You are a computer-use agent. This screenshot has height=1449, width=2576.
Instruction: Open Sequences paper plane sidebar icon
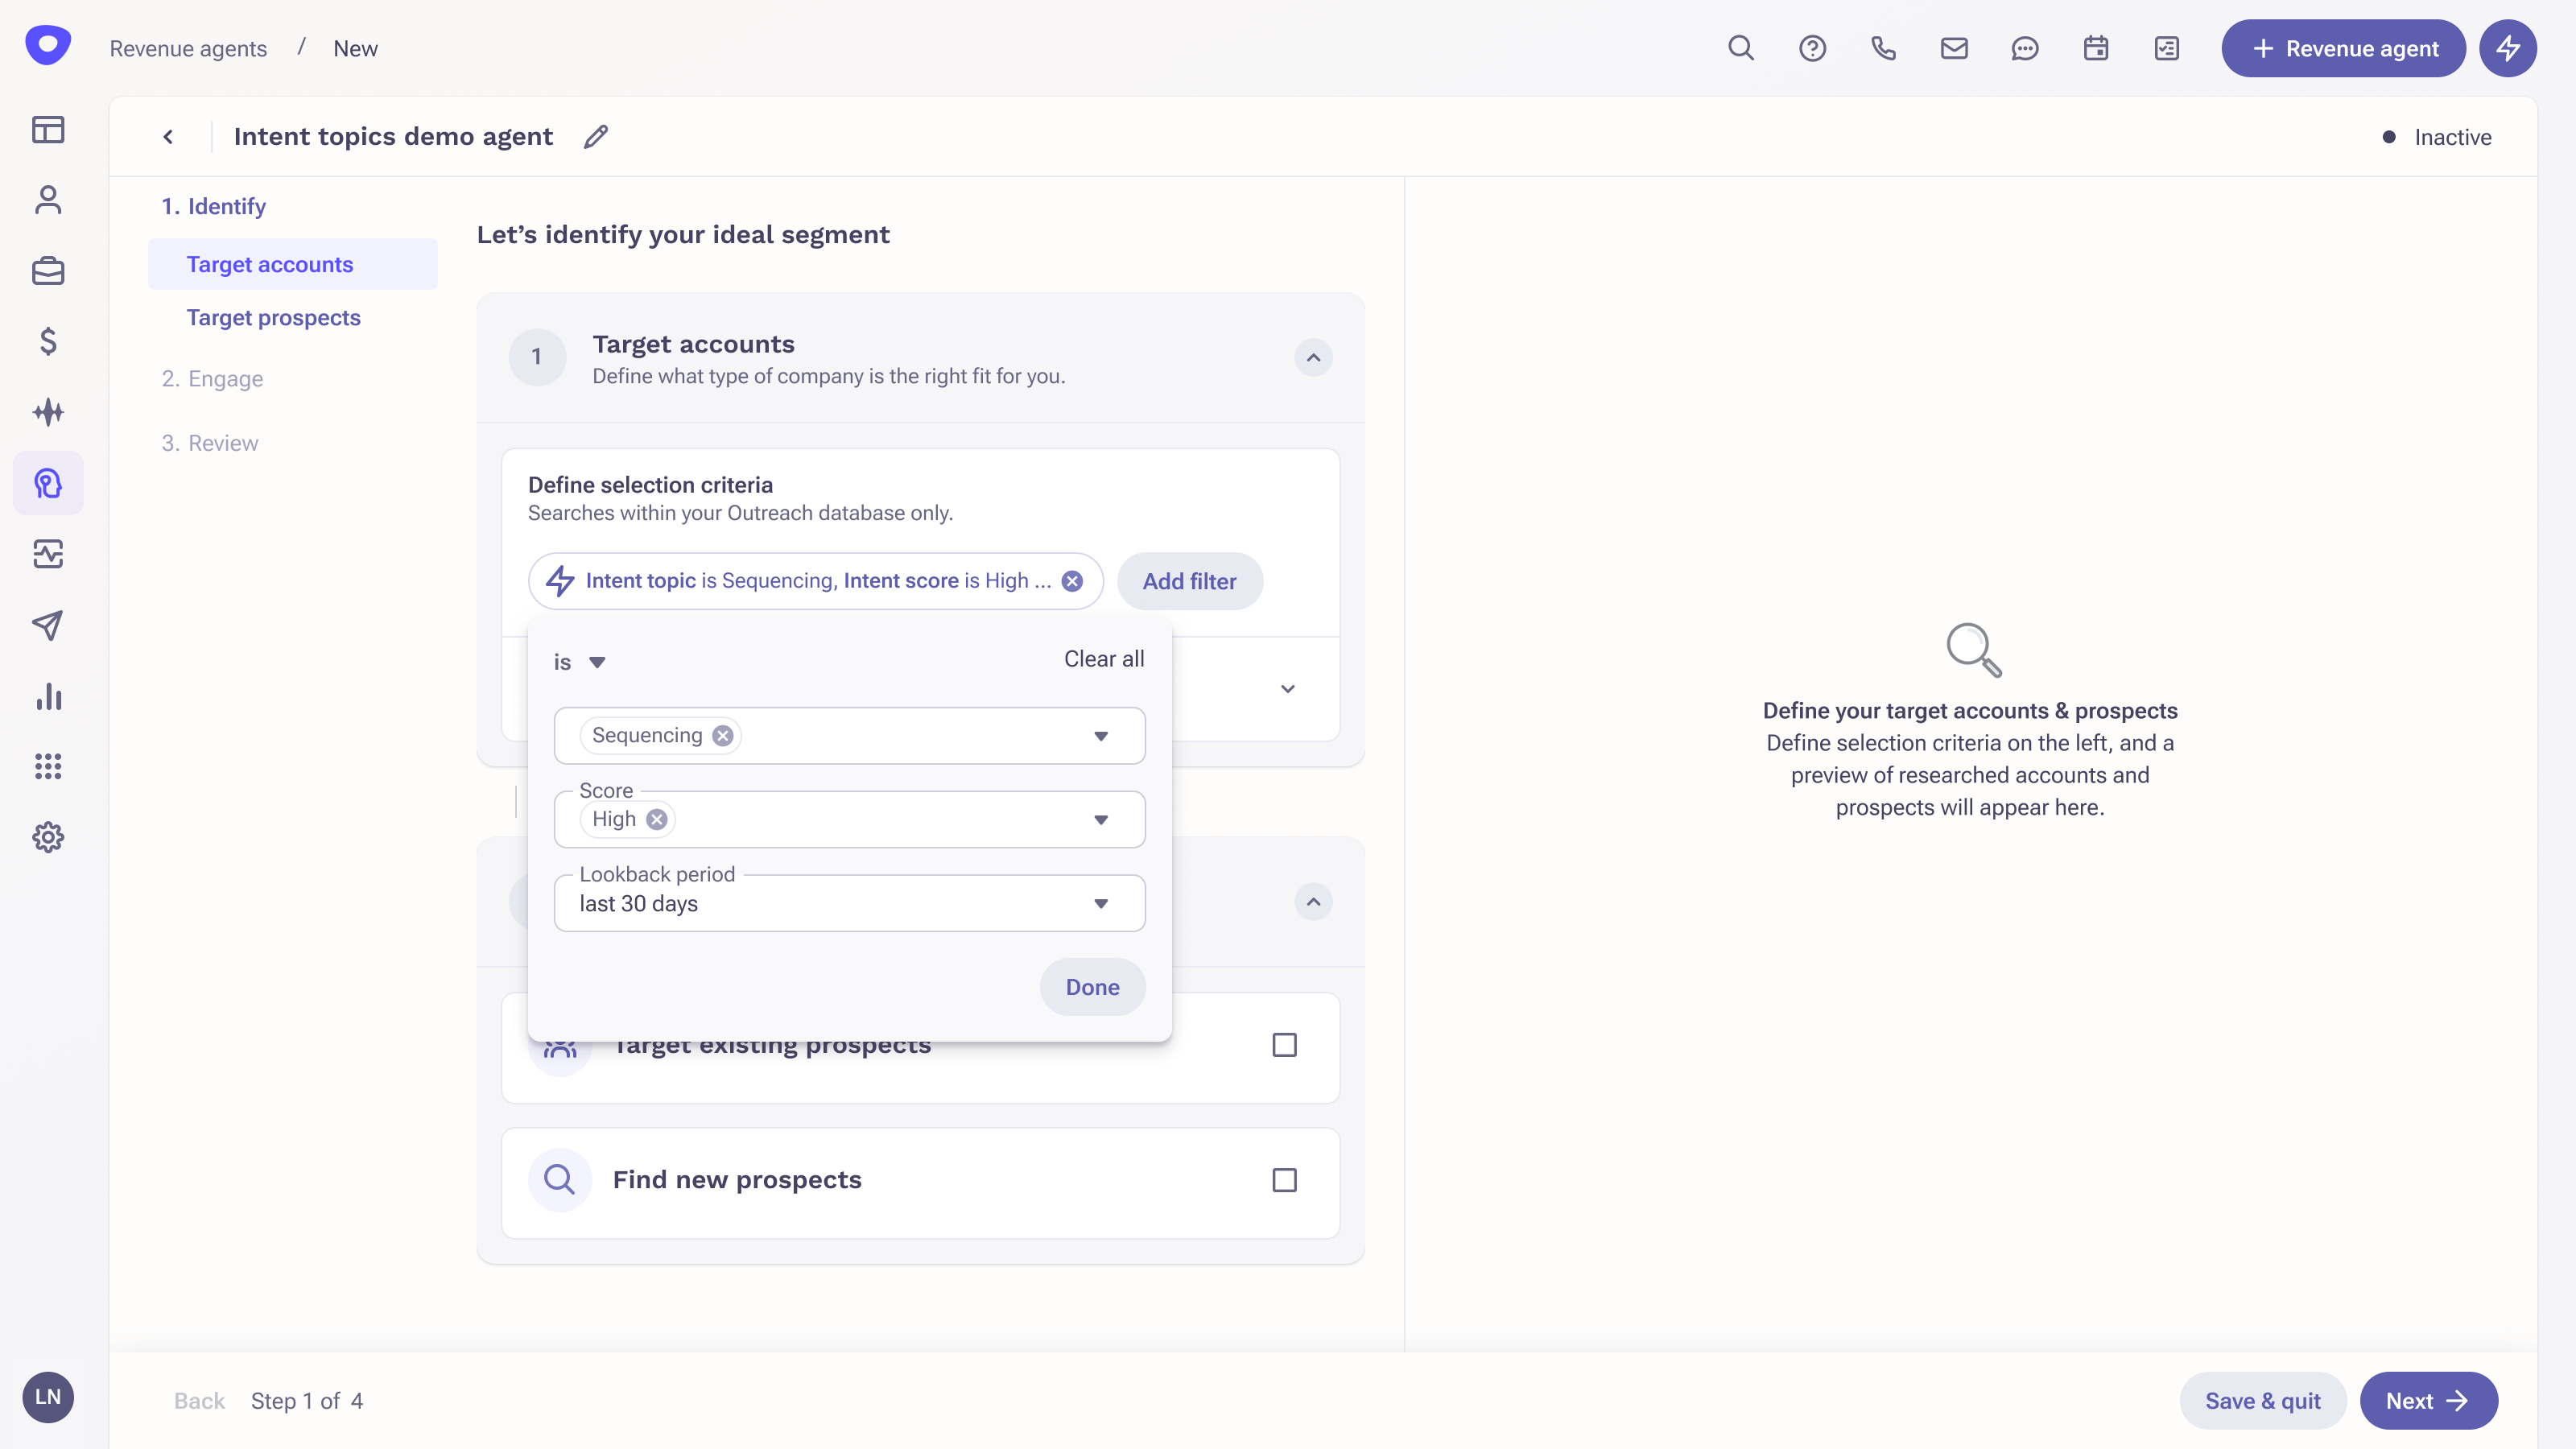[48, 625]
